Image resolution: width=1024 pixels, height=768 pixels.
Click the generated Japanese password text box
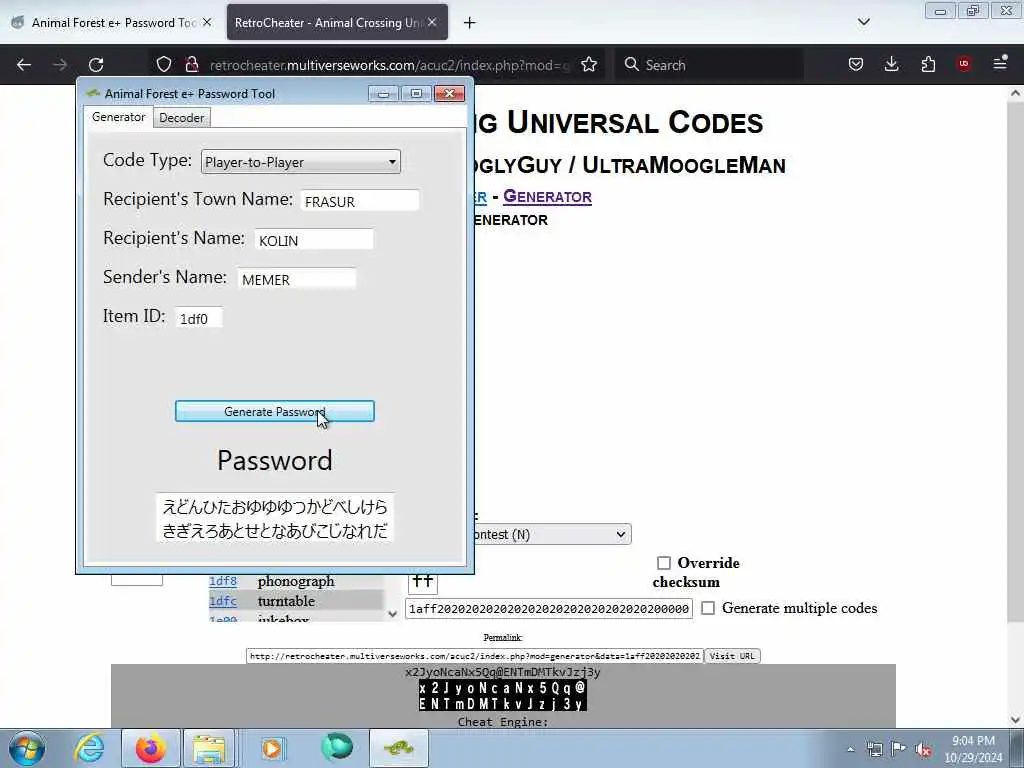pos(275,519)
